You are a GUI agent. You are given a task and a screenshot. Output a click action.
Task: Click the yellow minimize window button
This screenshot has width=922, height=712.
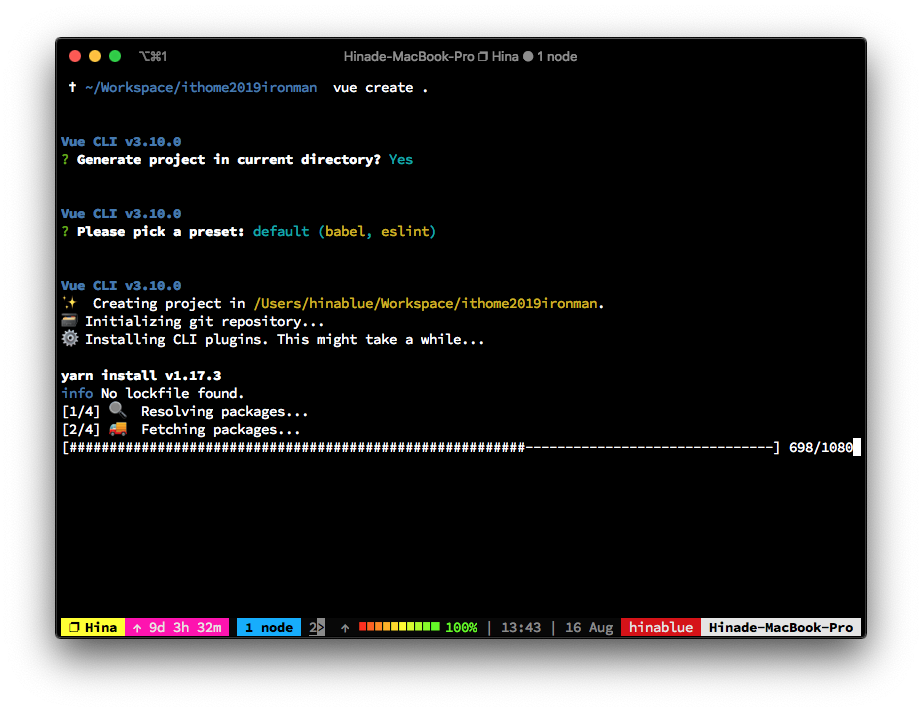[x=95, y=56]
